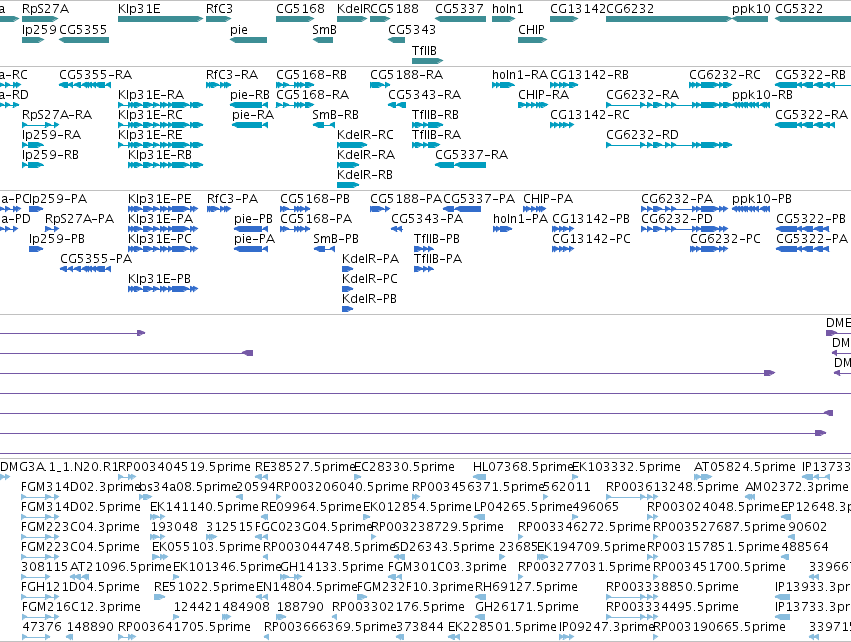The image size is (851, 642).
Task: Click transcript CG6232-RD label
Action: 642,135
